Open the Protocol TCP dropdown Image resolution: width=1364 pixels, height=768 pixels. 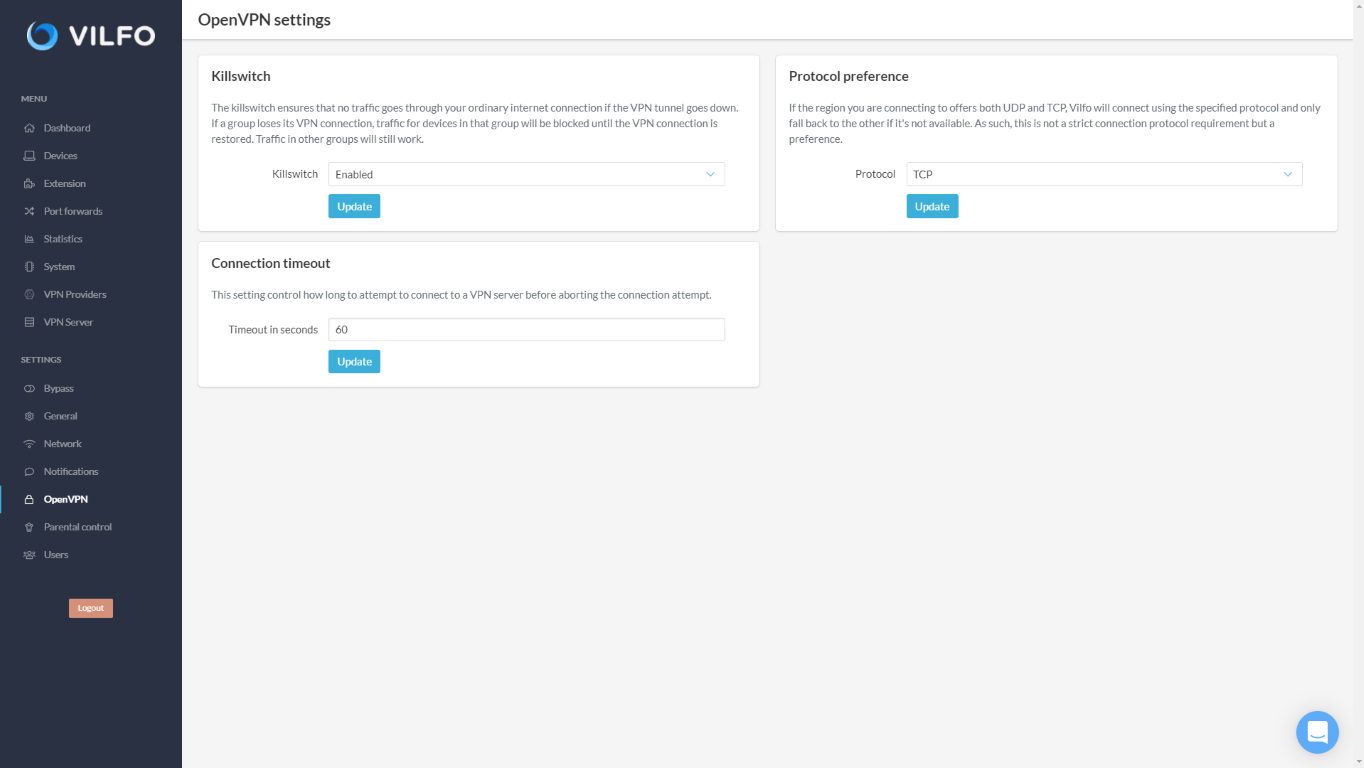1104,174
